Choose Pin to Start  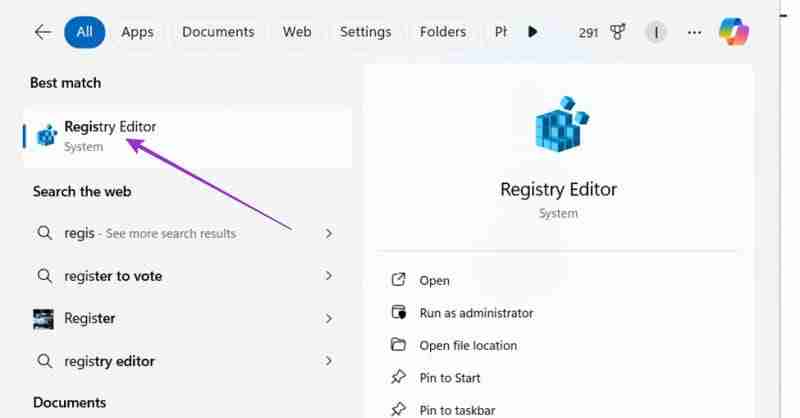(450, 378)
